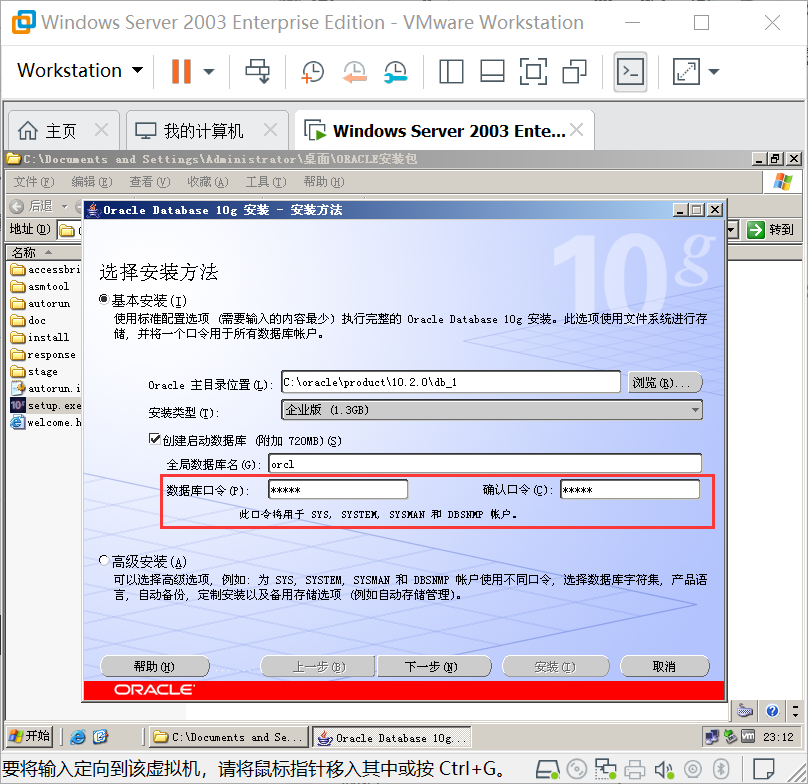Open the 查看(V) menu in Explorer
This screenshot has height=784, width=808.
pyautogui.click(x=149, y=182)
